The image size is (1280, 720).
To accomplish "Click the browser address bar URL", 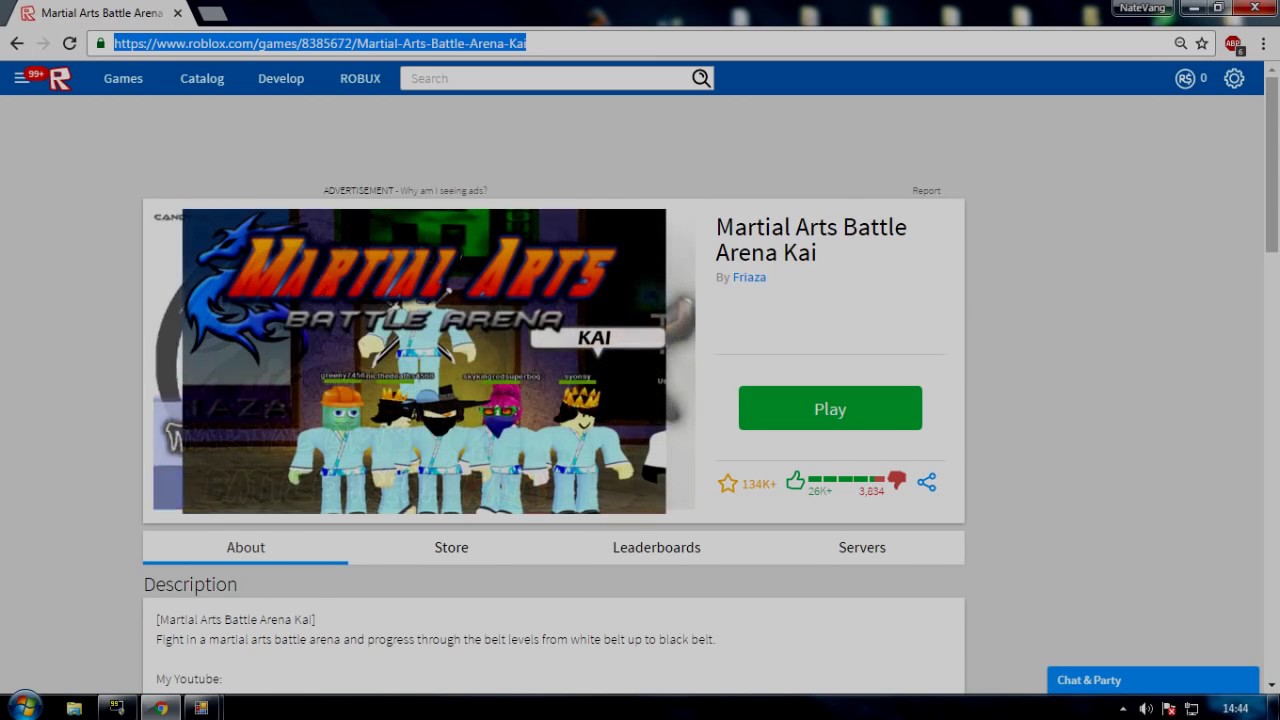I will click(320, 43).
